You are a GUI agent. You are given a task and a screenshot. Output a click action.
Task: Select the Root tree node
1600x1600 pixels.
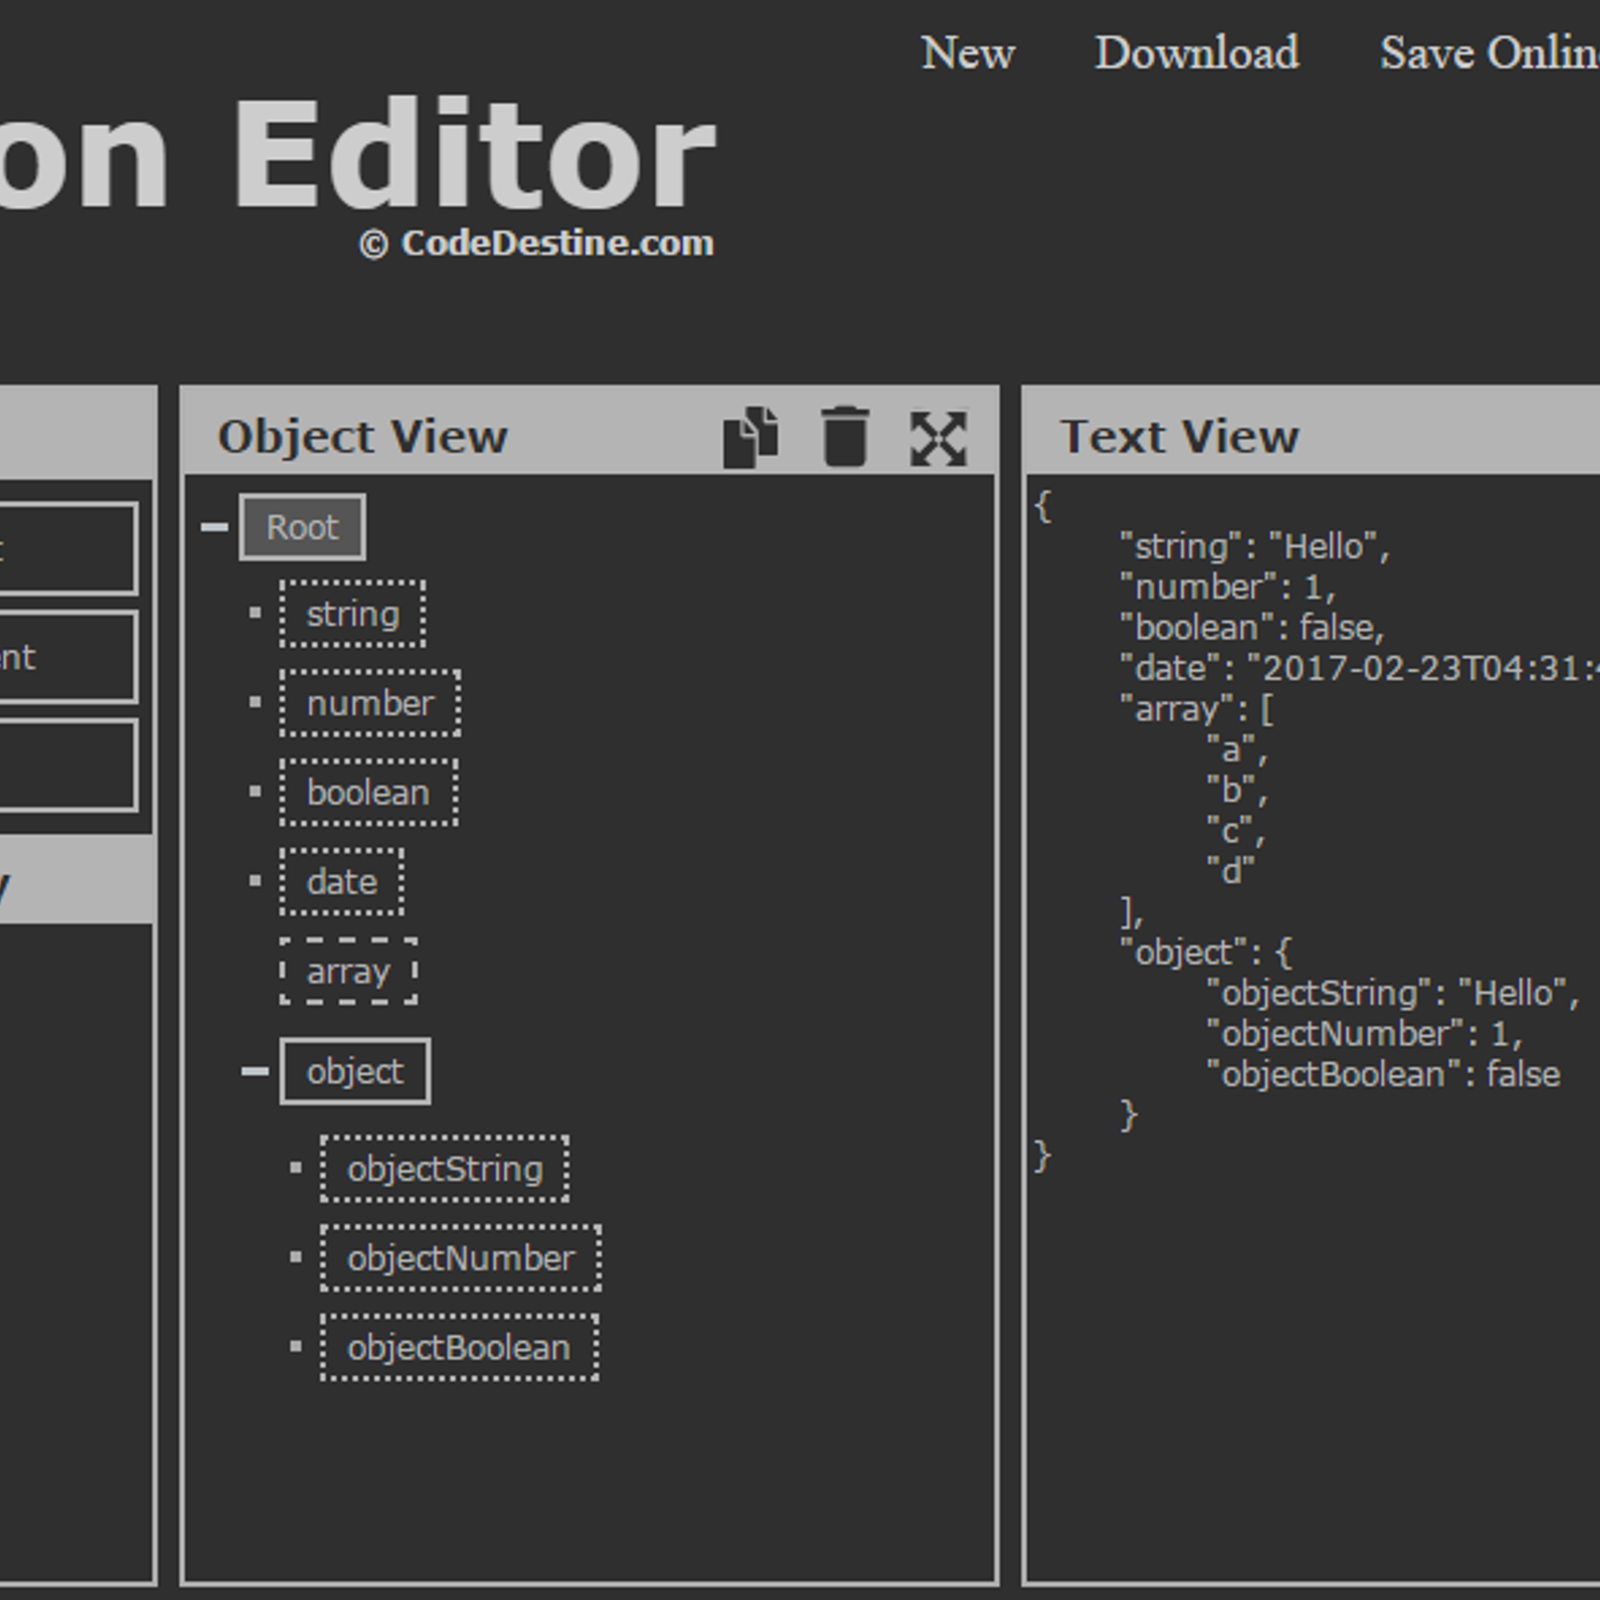[x=302, y=527]
